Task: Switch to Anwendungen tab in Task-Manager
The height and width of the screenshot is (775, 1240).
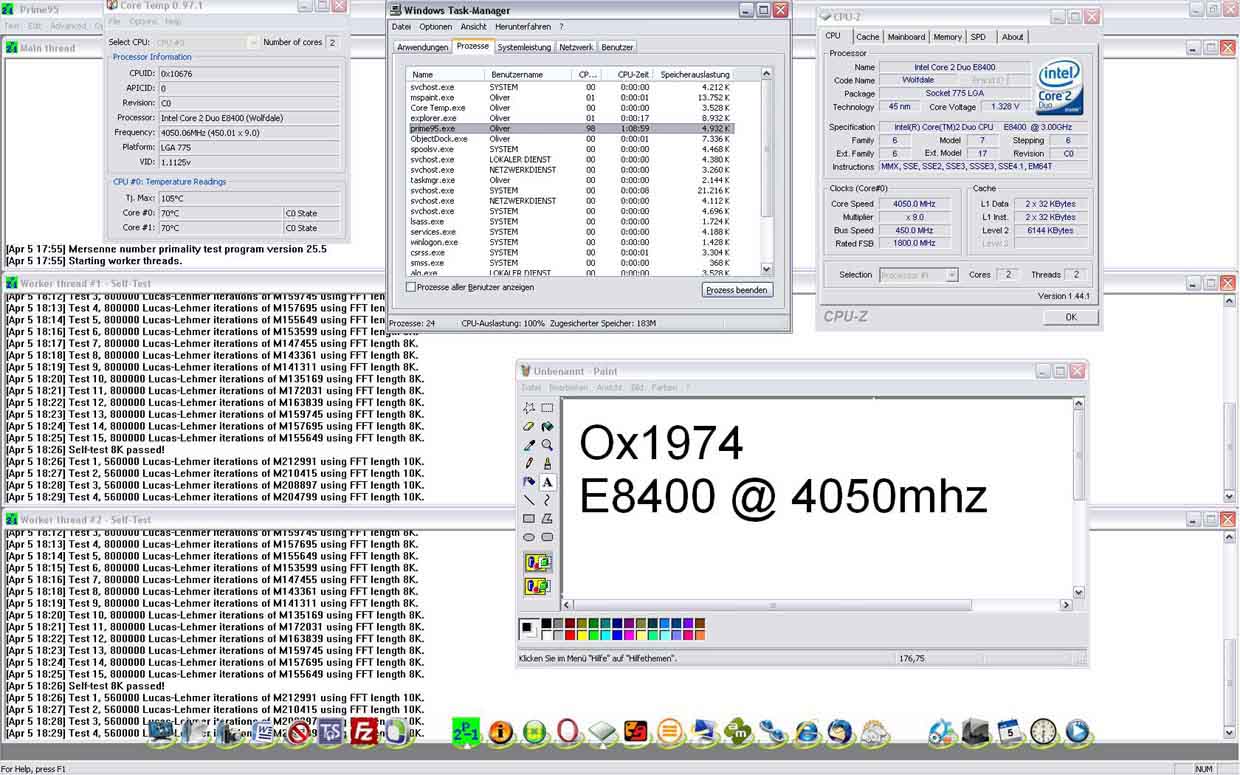Action: (422, 47)
